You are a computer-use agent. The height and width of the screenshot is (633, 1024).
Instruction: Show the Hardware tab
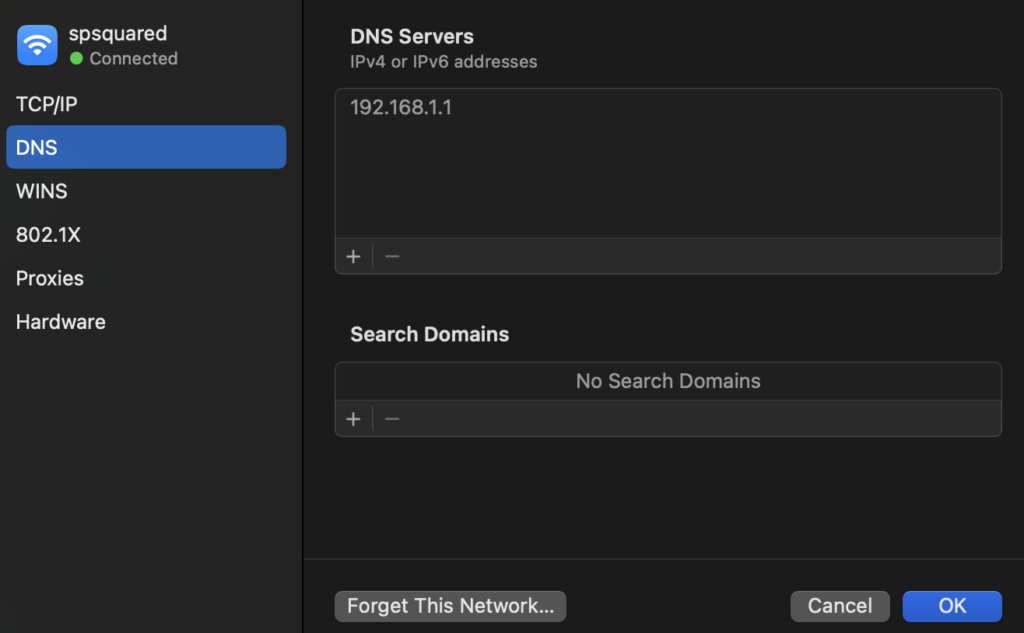click(x=61, y=322)
